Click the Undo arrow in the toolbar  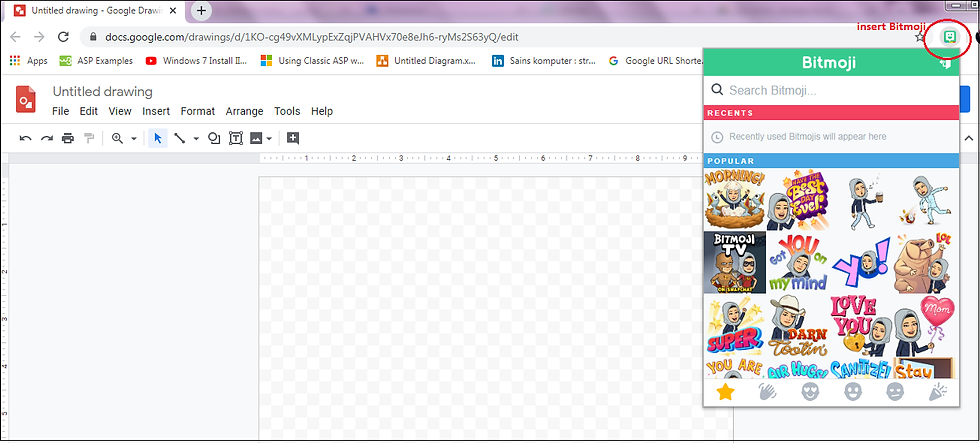[x=26, y=139]
